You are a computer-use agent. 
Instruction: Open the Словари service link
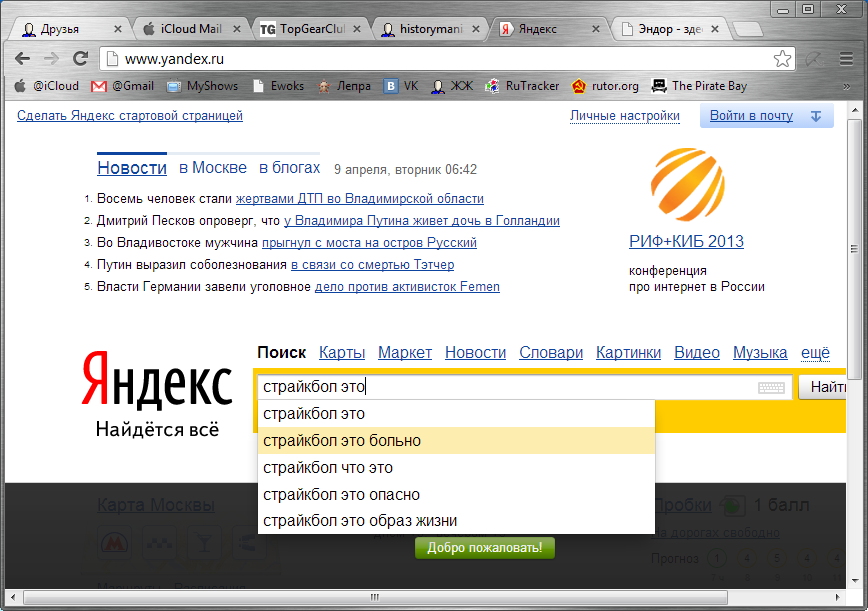pyautogui.click(x=551, y=353)
